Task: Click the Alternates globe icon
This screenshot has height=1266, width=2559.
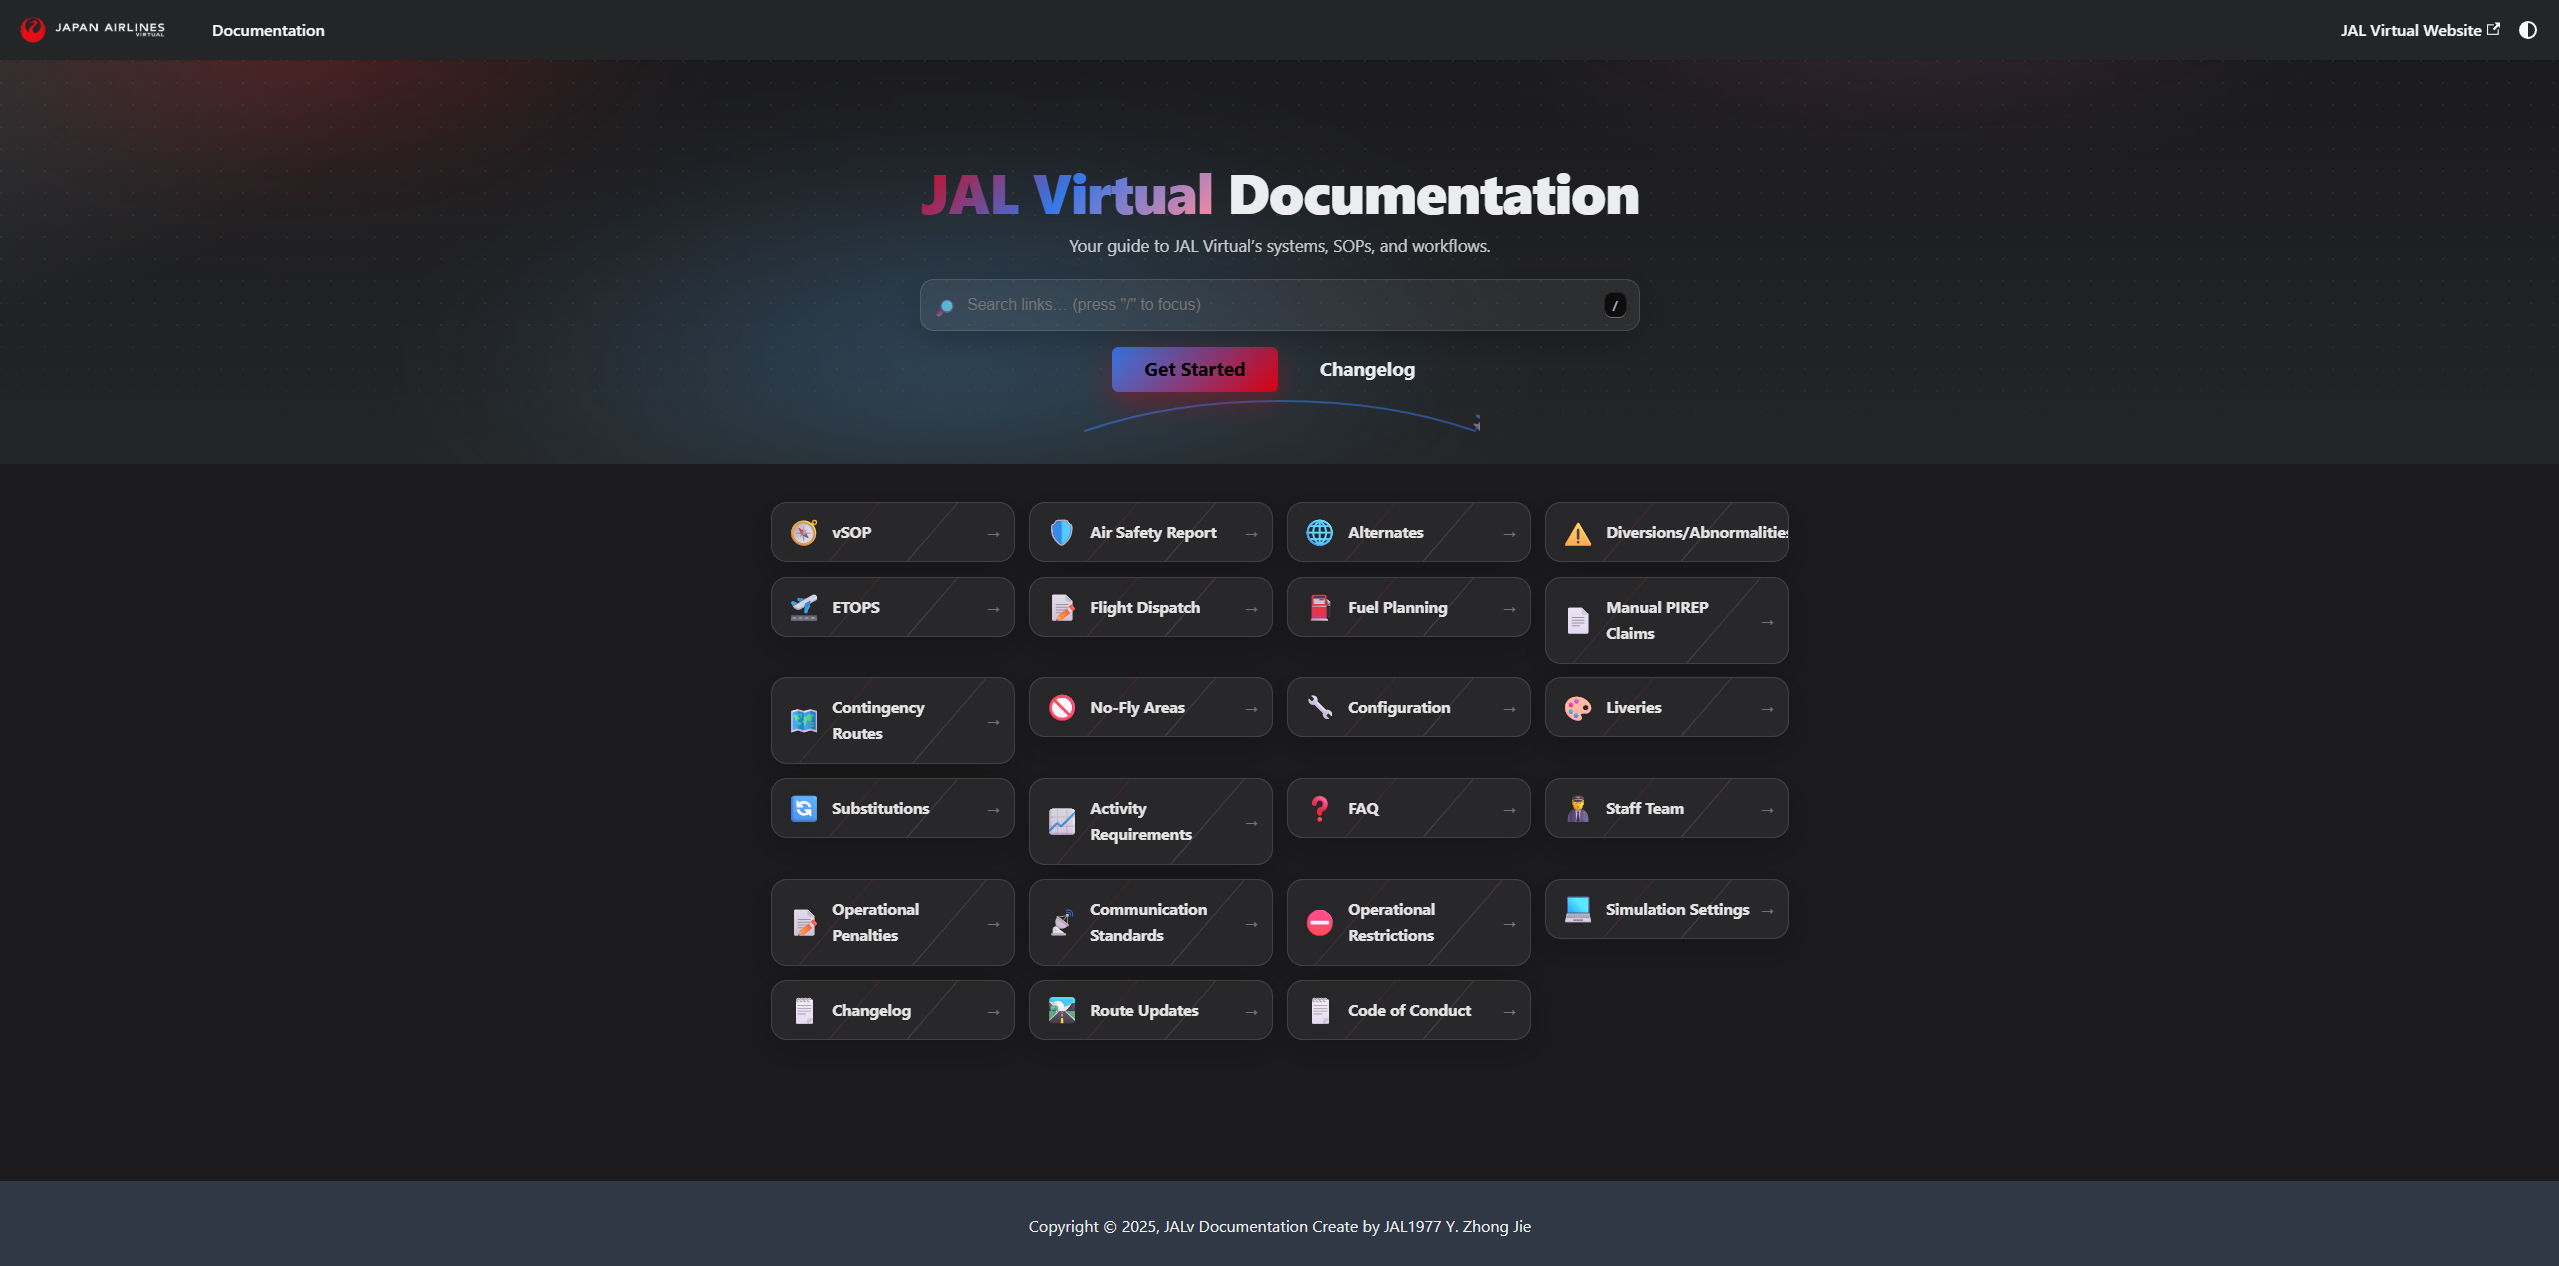Action: tap(1319, 532)
